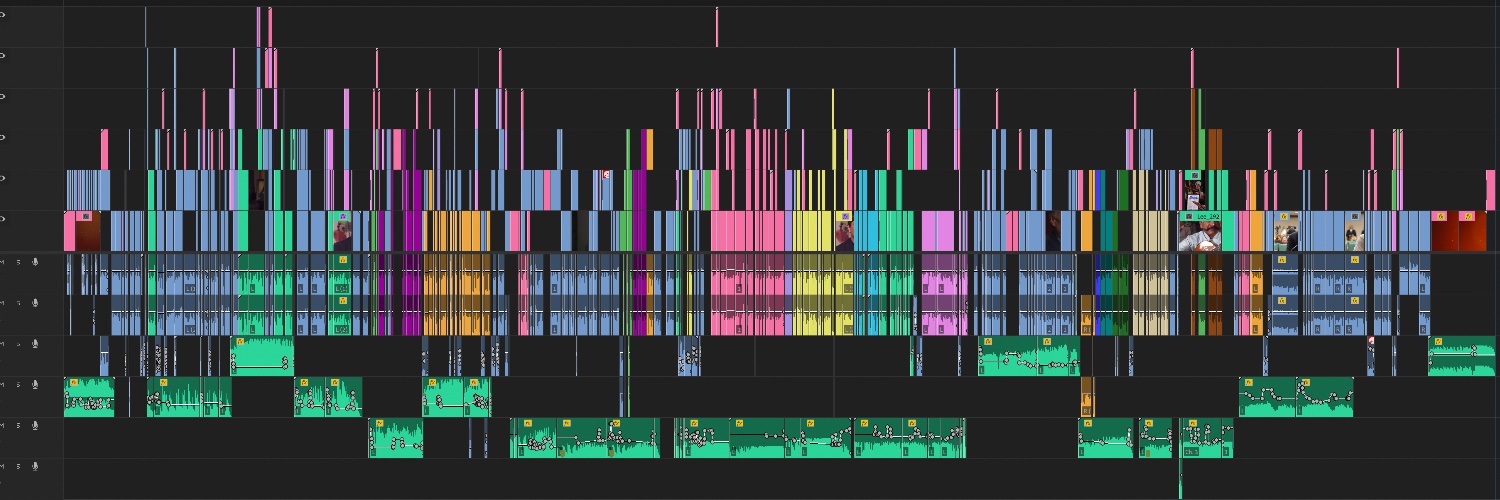The height and width of the screenshot is (500, 1500).
Task: Select the large green clip at the end of the third audio track
Action: (x=1461, y=356)
